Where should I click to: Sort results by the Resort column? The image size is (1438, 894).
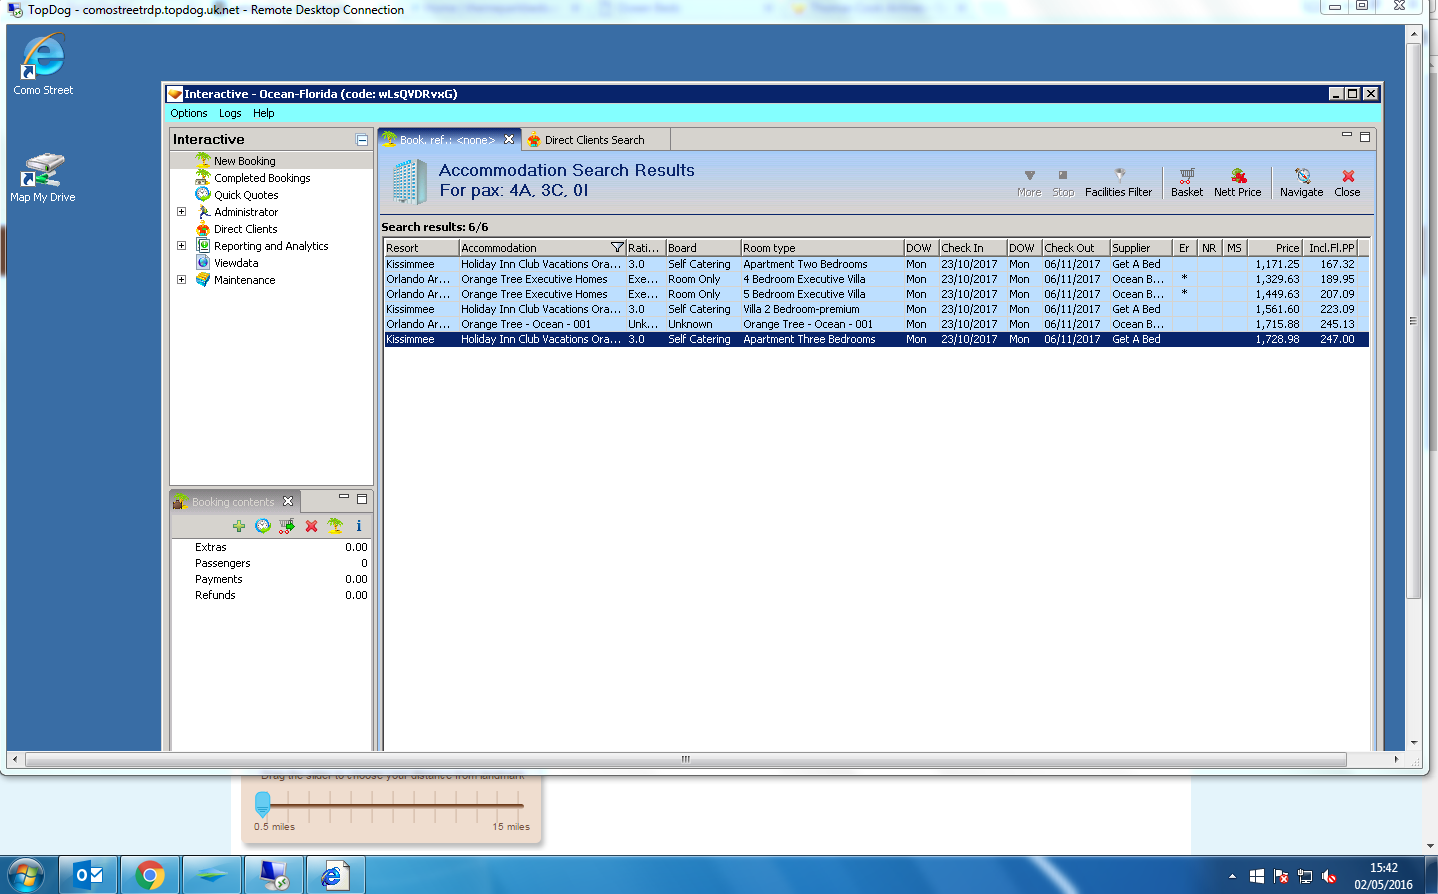422,248
